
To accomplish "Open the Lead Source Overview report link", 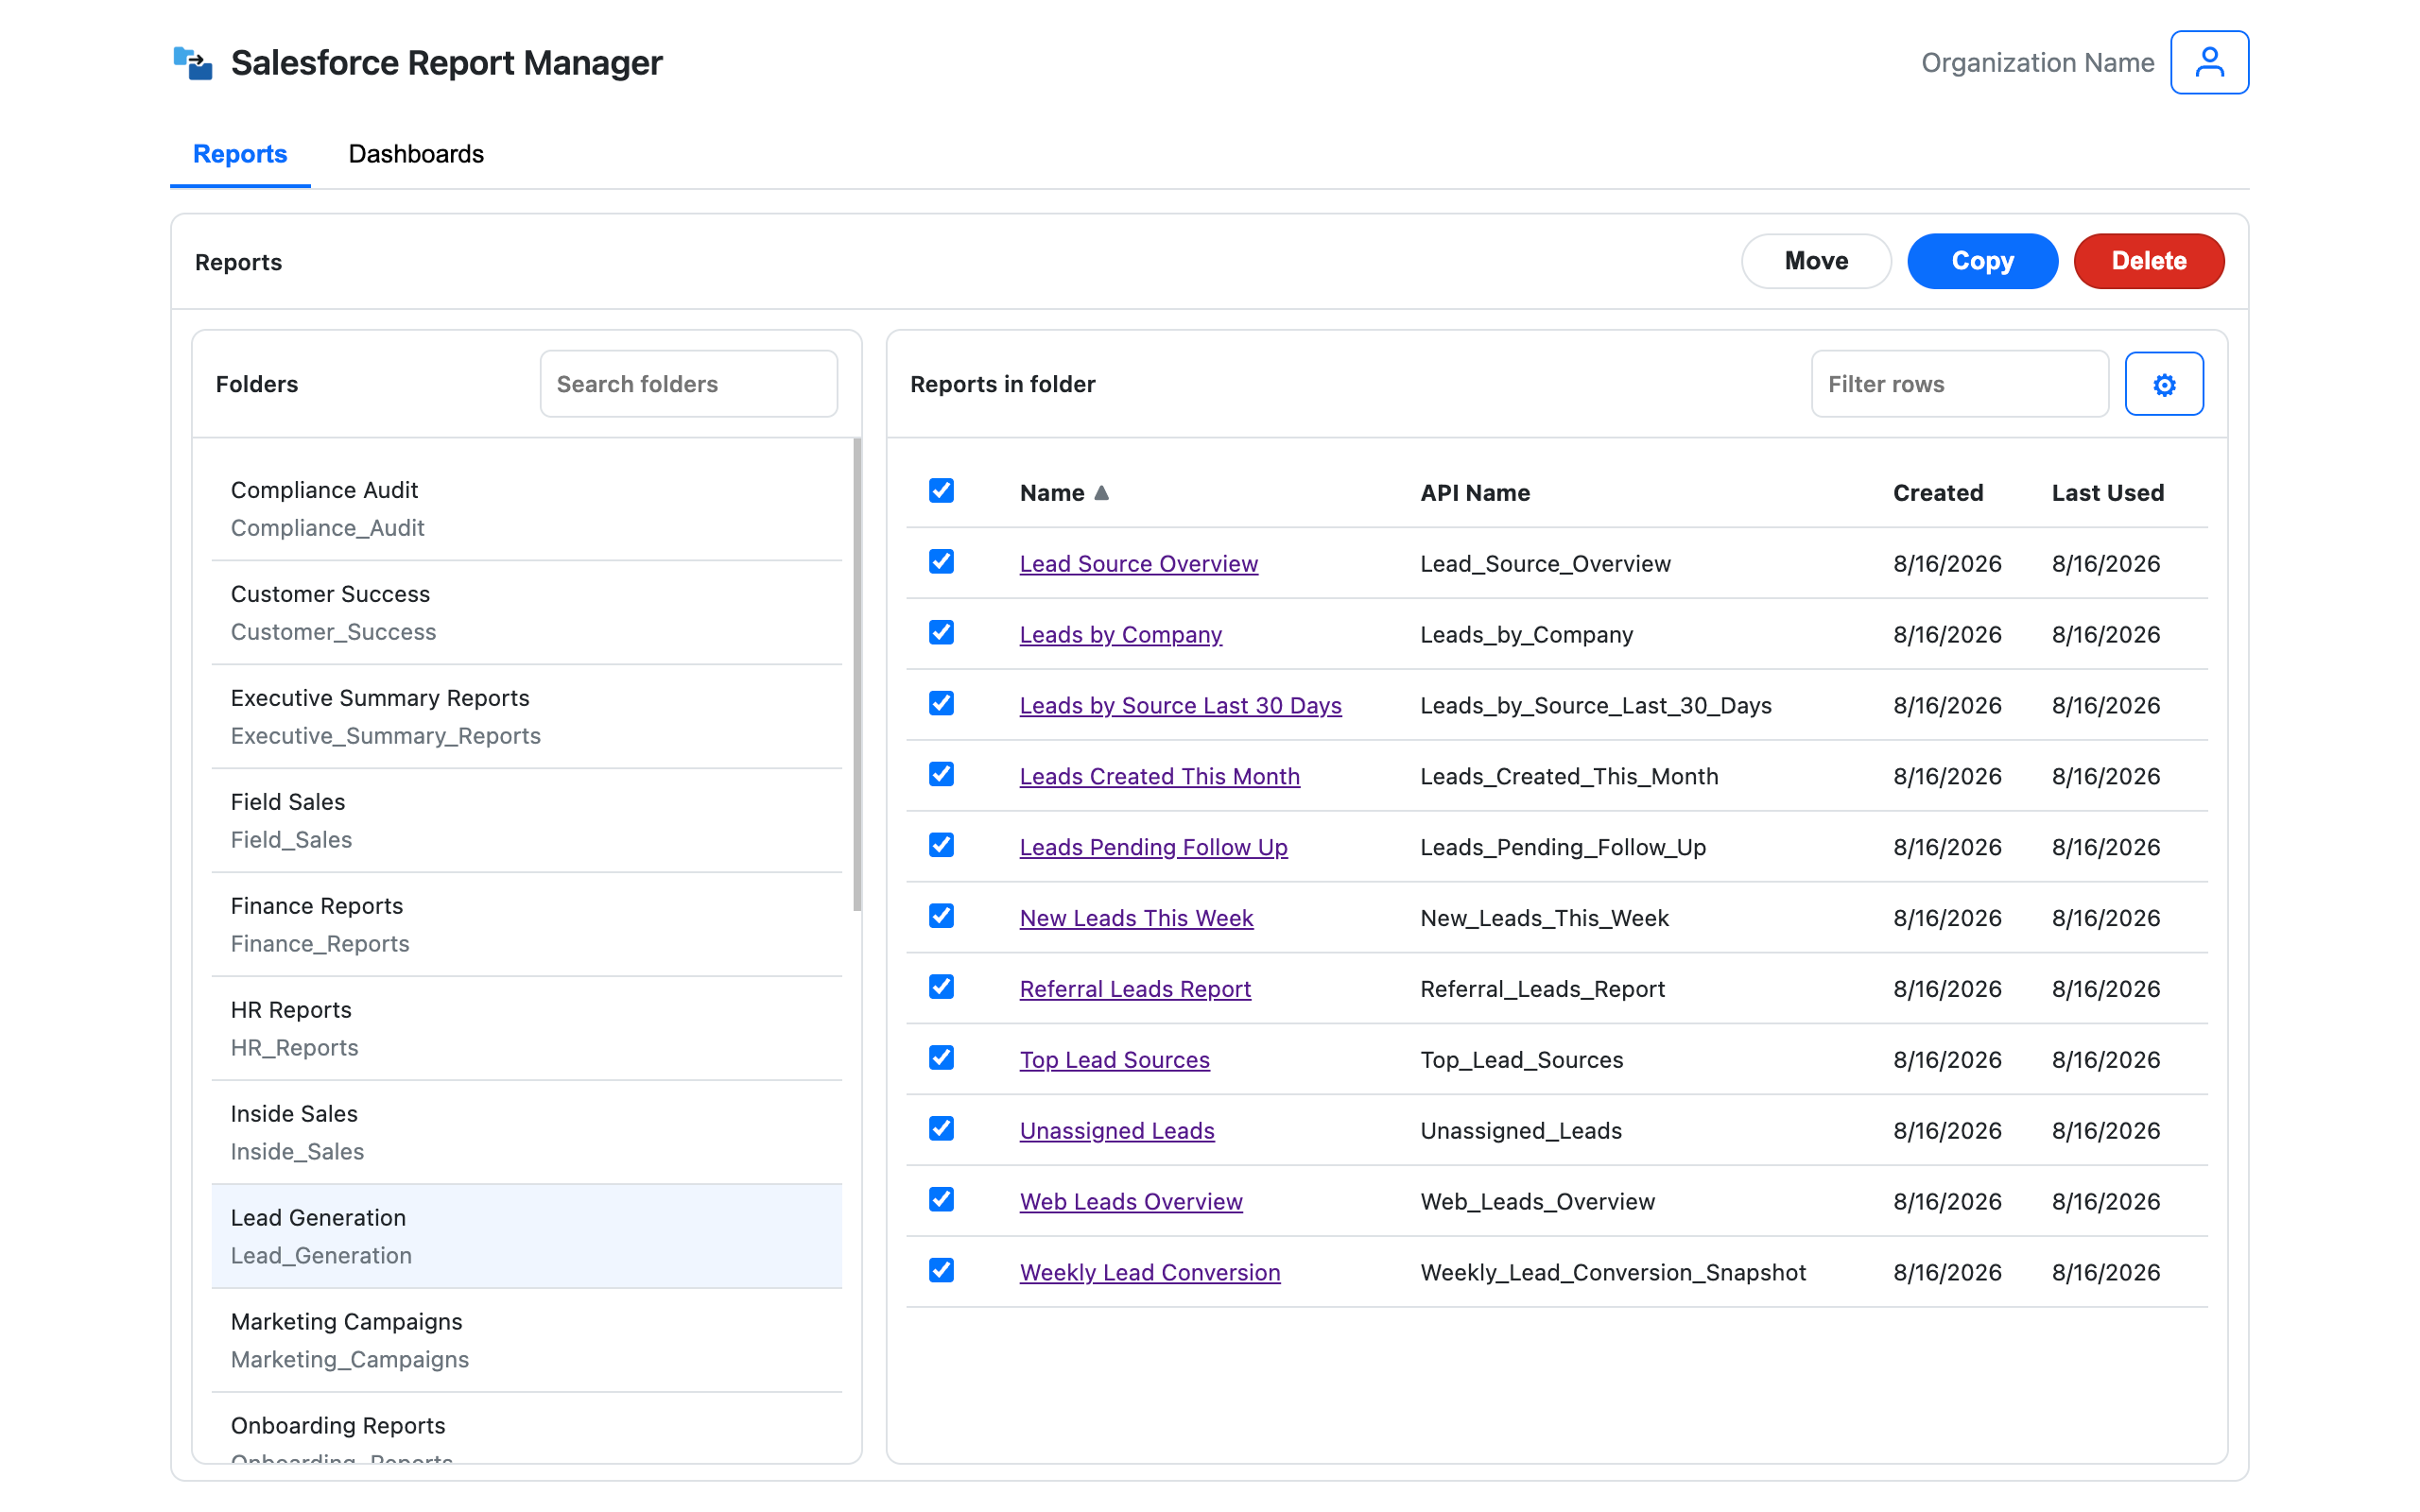I will 1138,564.
